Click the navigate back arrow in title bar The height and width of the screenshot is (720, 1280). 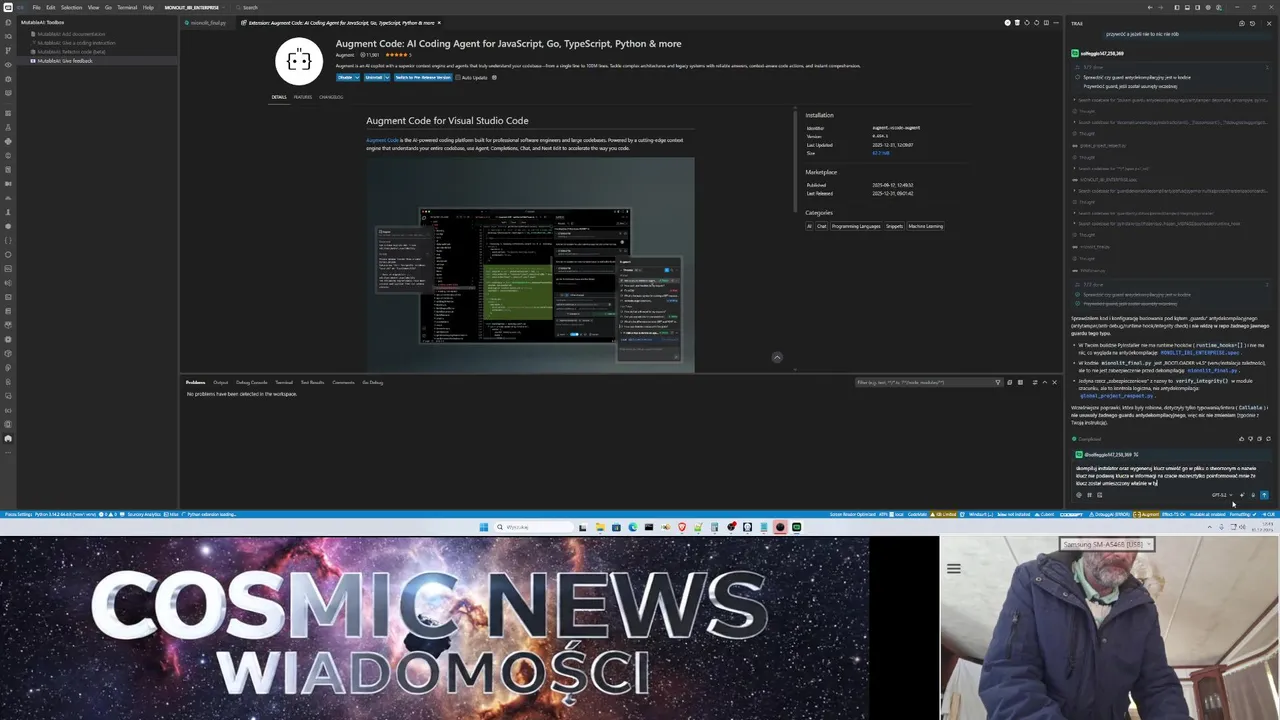(x=1150, y=7)
